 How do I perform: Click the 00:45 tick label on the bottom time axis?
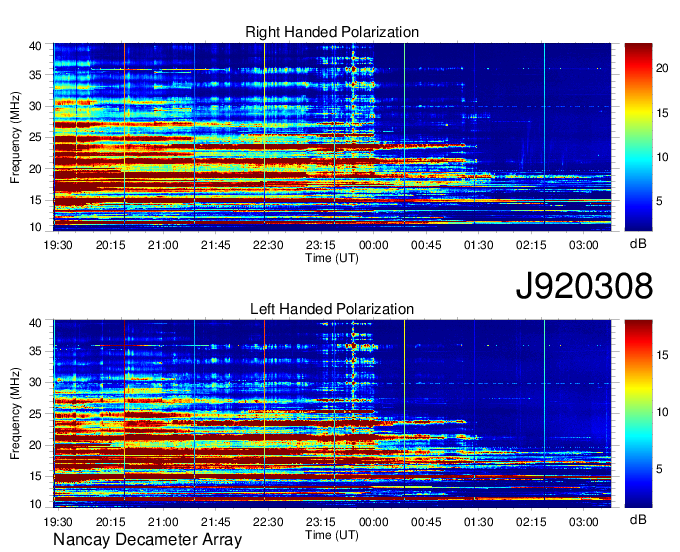click(426, 522)
